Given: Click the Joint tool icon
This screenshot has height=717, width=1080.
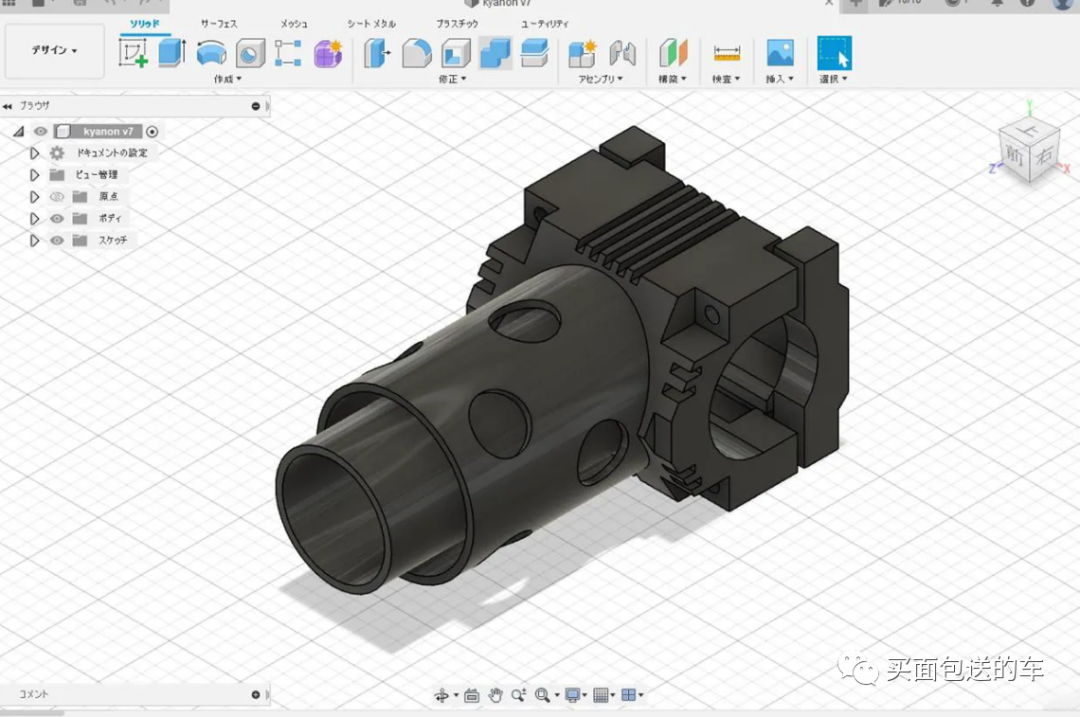Looking at the screenshot, I should [x=622, y=53].
